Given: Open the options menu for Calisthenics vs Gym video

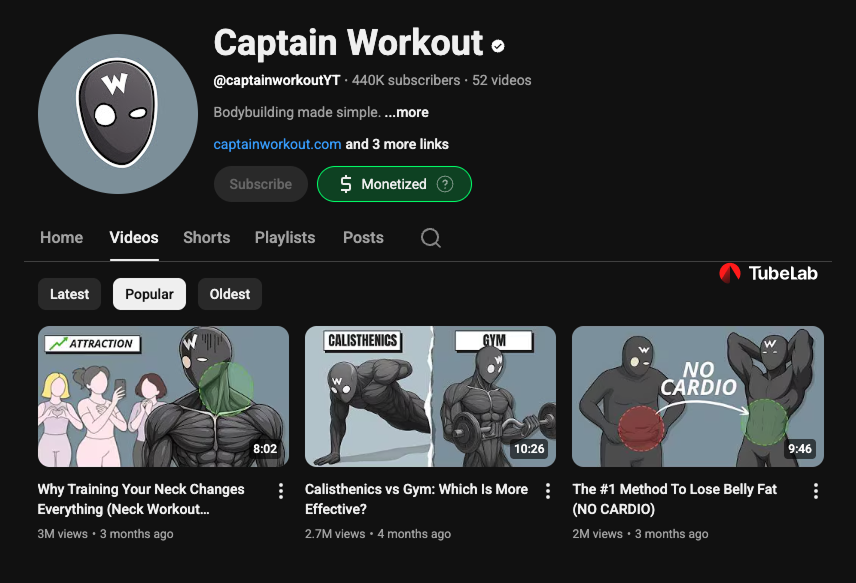Looking at the screenshot, I should (x=548, y=491).
